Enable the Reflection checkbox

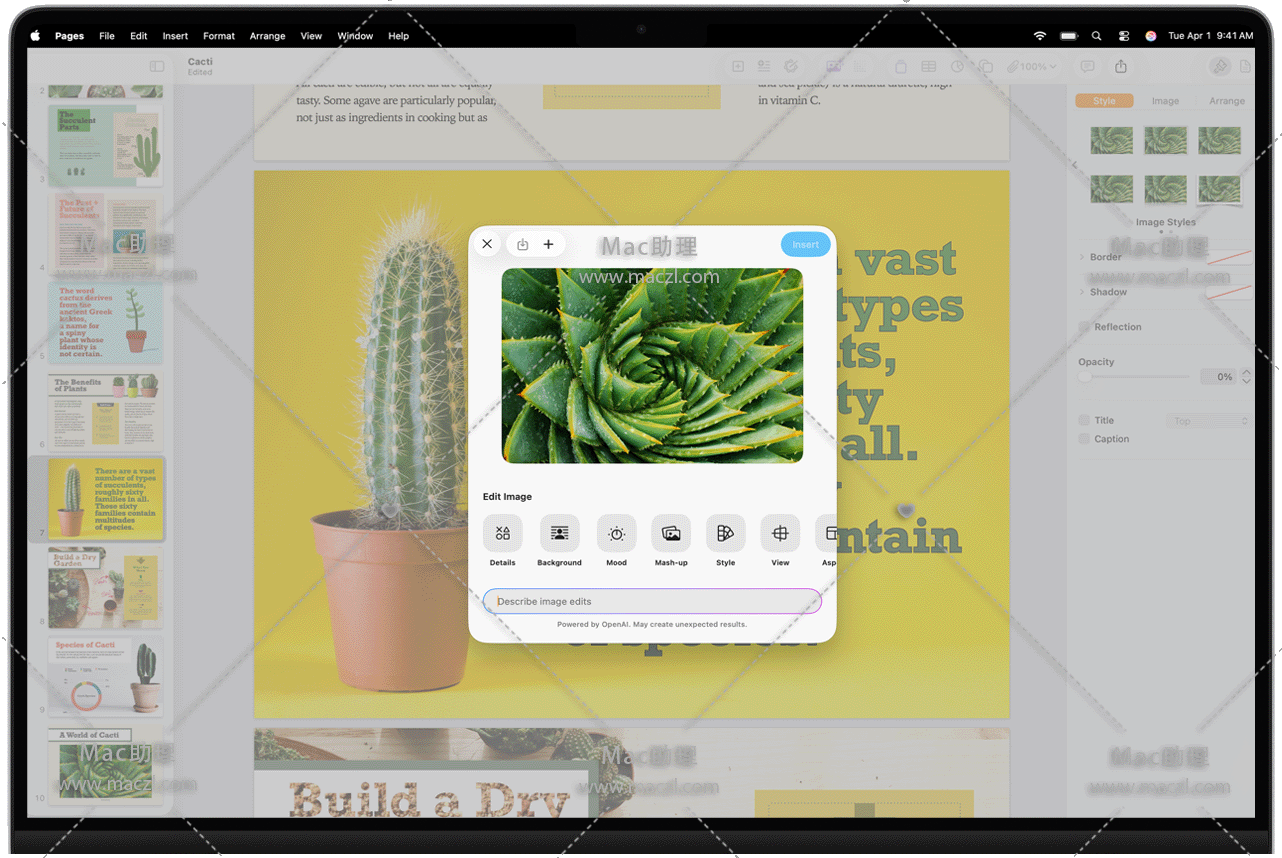[1084, 327]
